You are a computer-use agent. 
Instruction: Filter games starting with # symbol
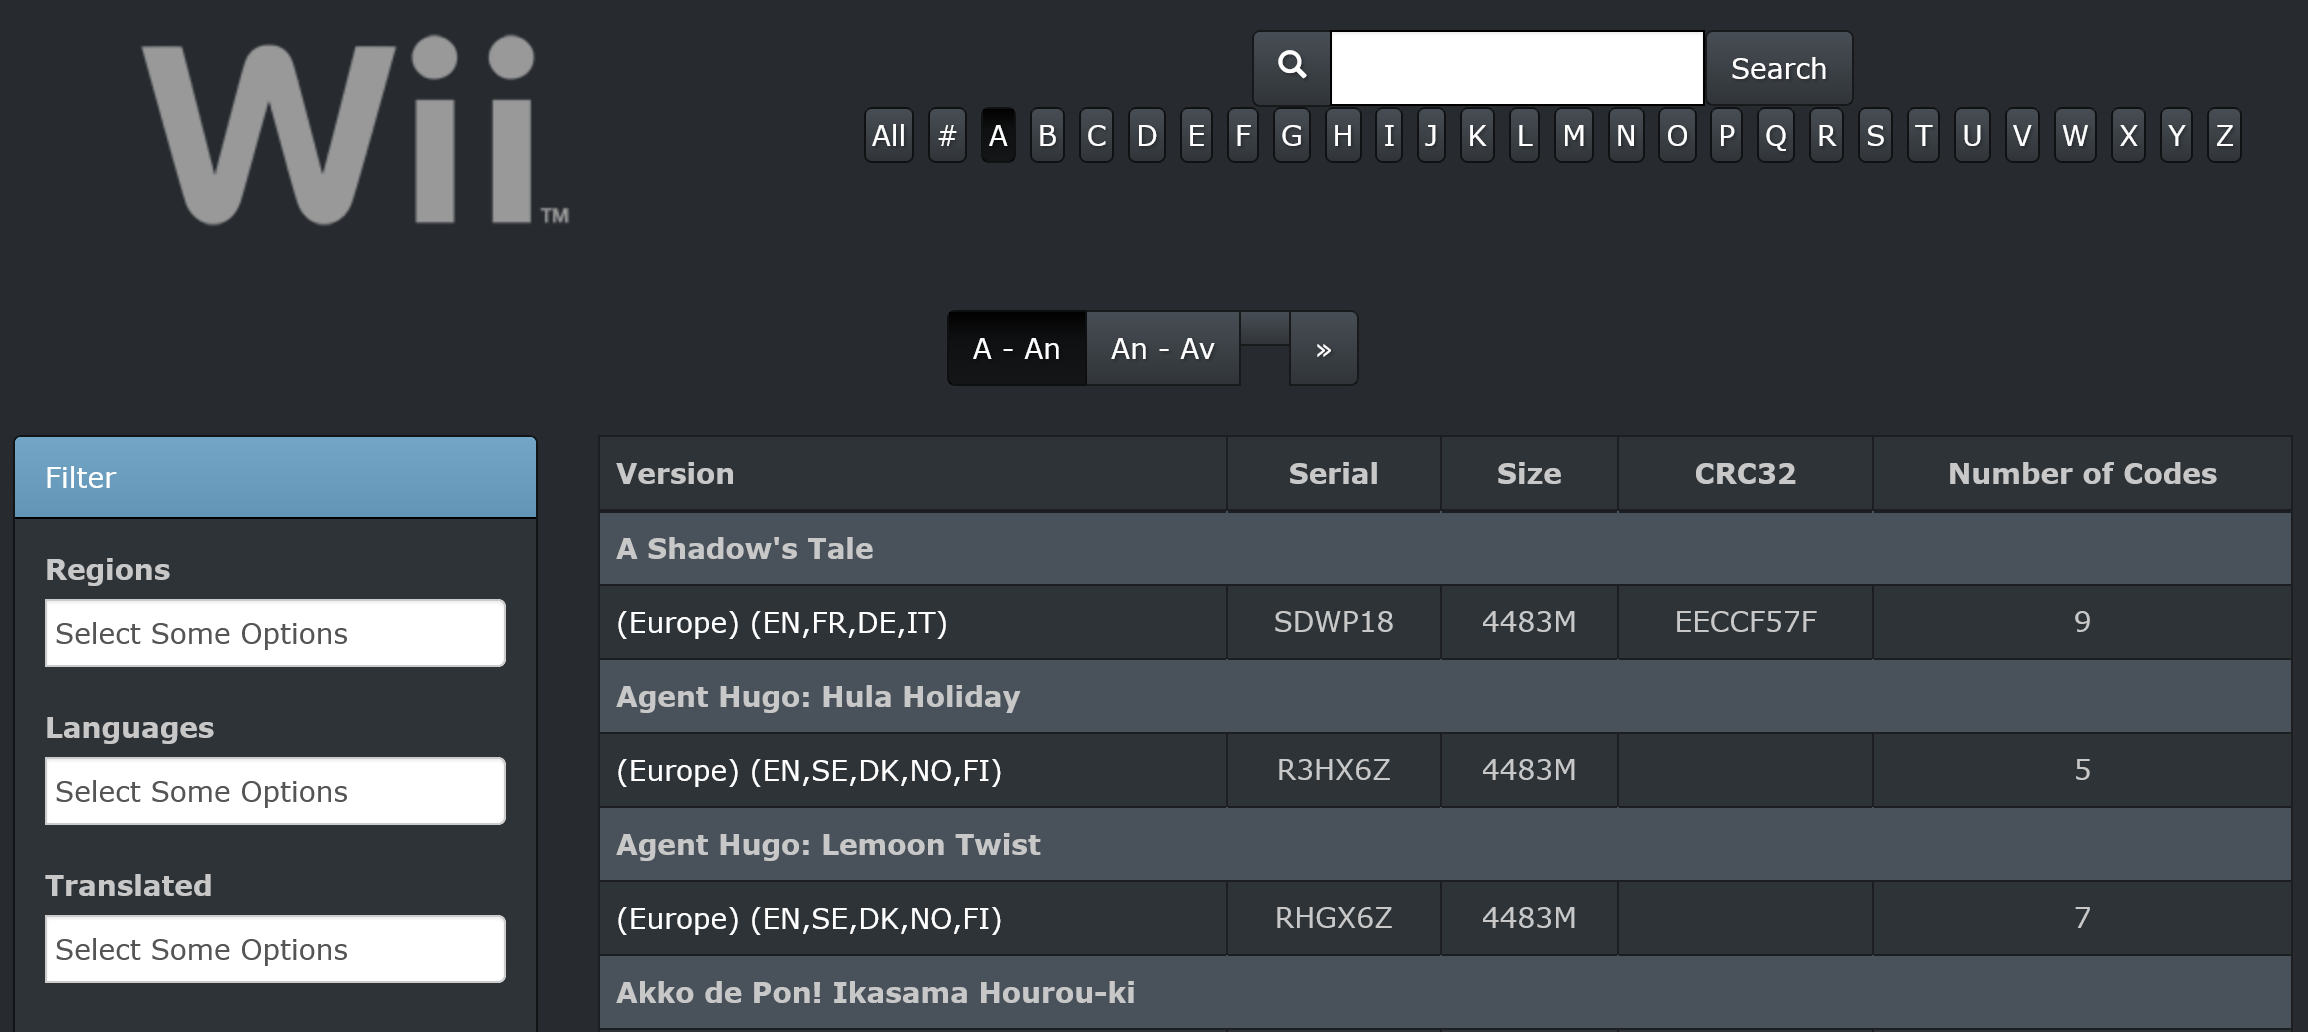(947, 135)
